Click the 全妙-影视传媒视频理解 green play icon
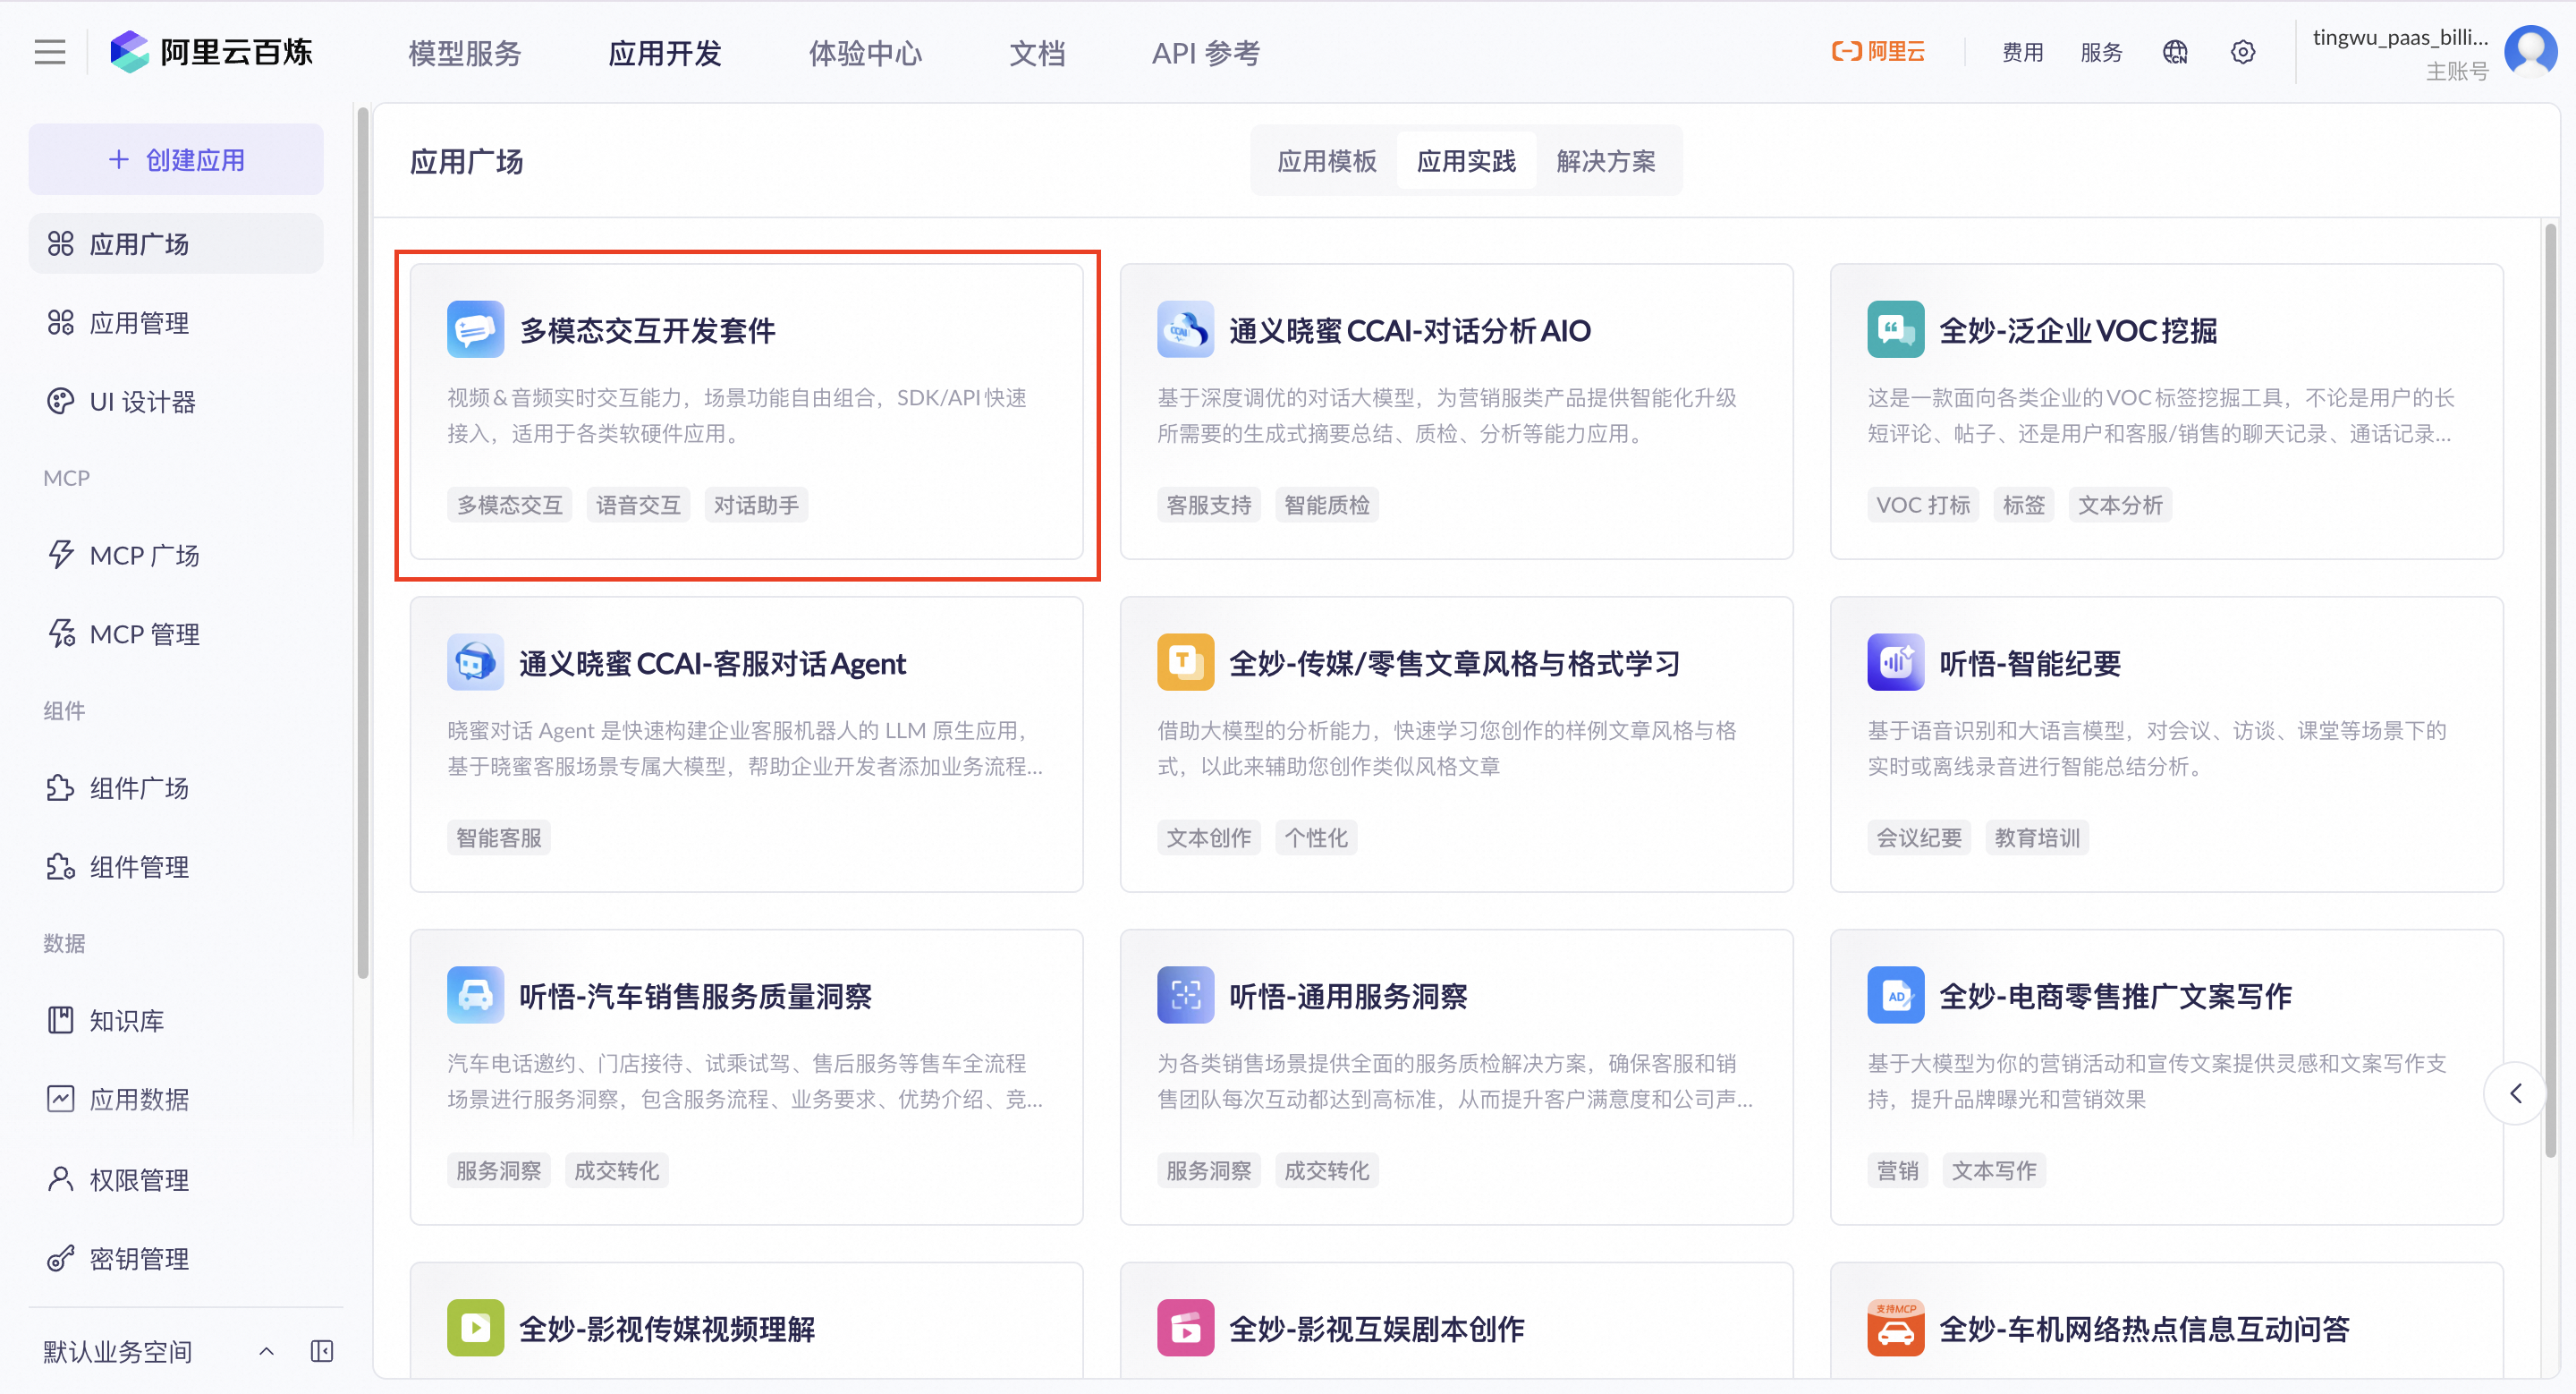Viewport: 2576px width, 1394px height. pyautogui.click(x=475, y=1327)
